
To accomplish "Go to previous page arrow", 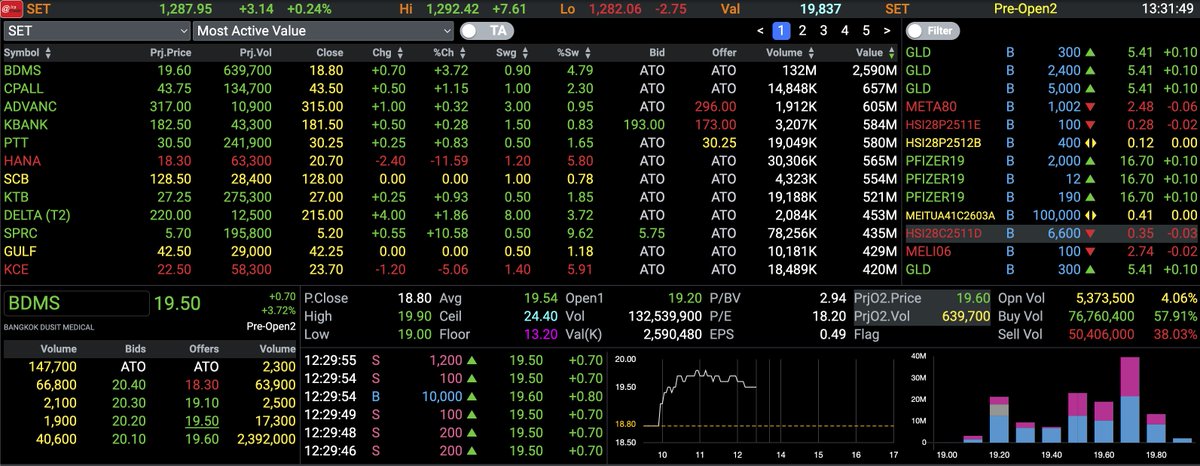I will click(762, 31).
